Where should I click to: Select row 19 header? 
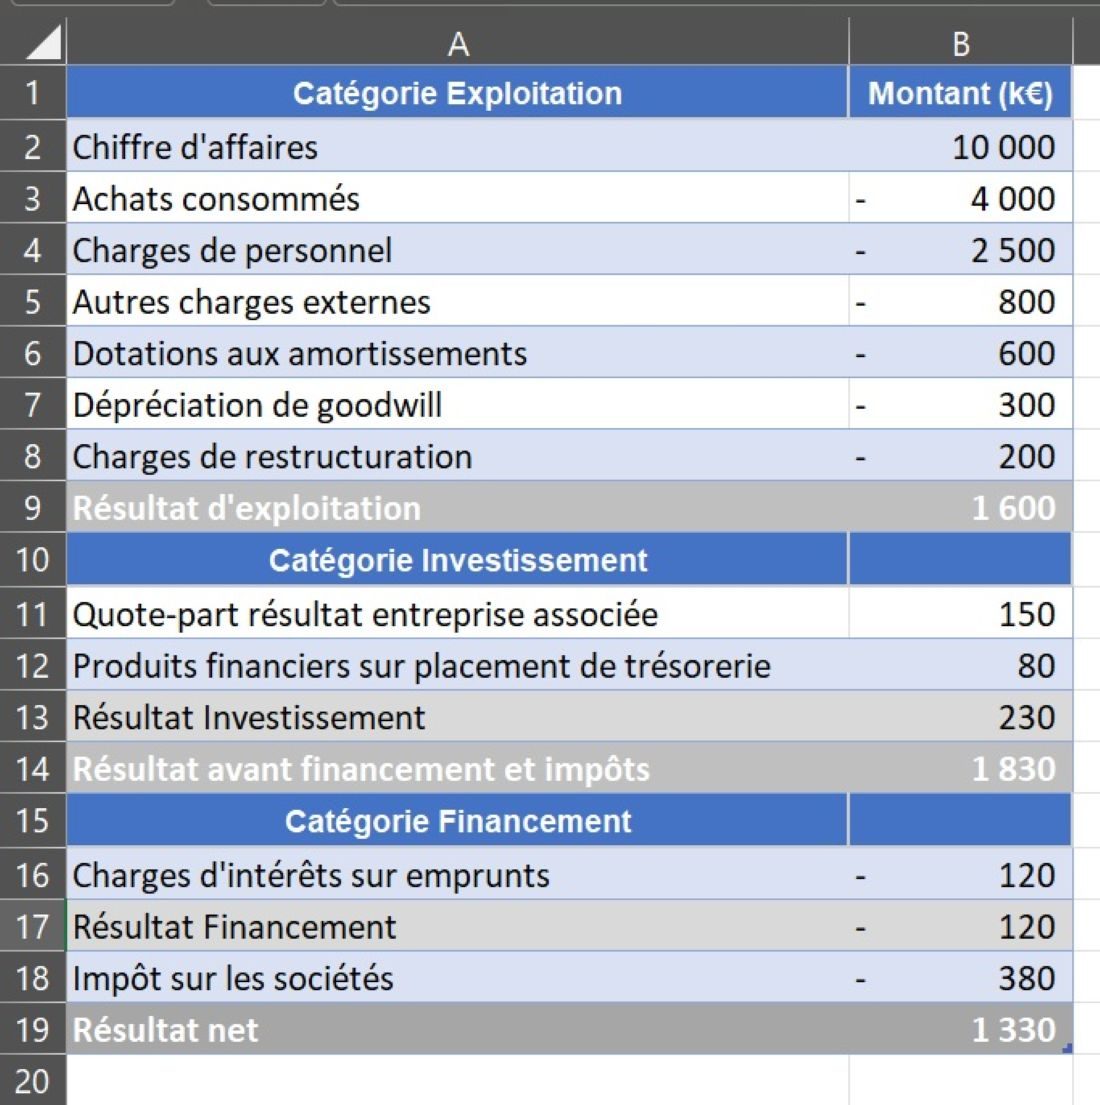click(32, 1030)
